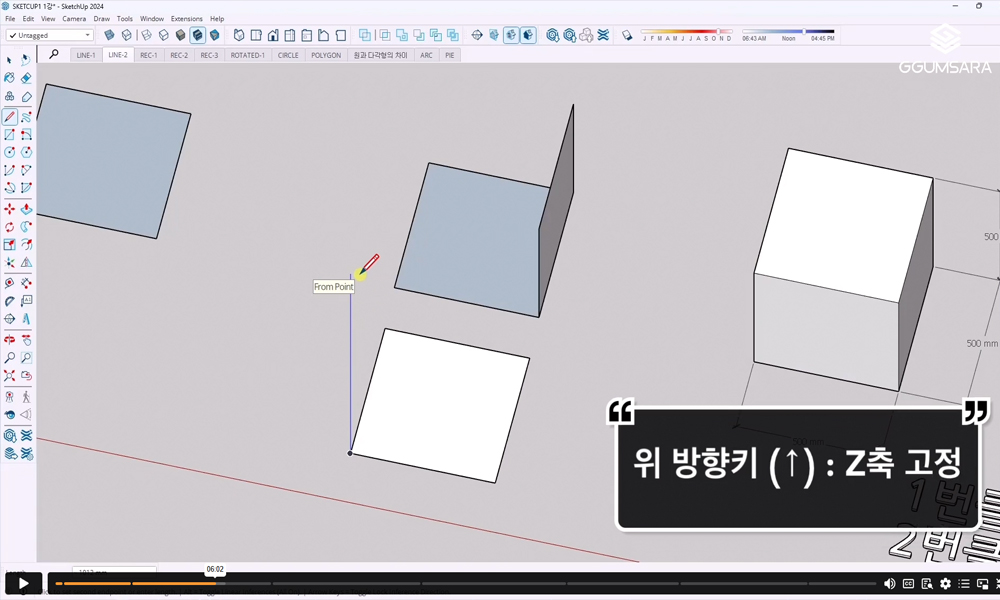This screenshot has height=600, width=1000.
Task: Select the 3D Text tool
Action: click(26, 319)
